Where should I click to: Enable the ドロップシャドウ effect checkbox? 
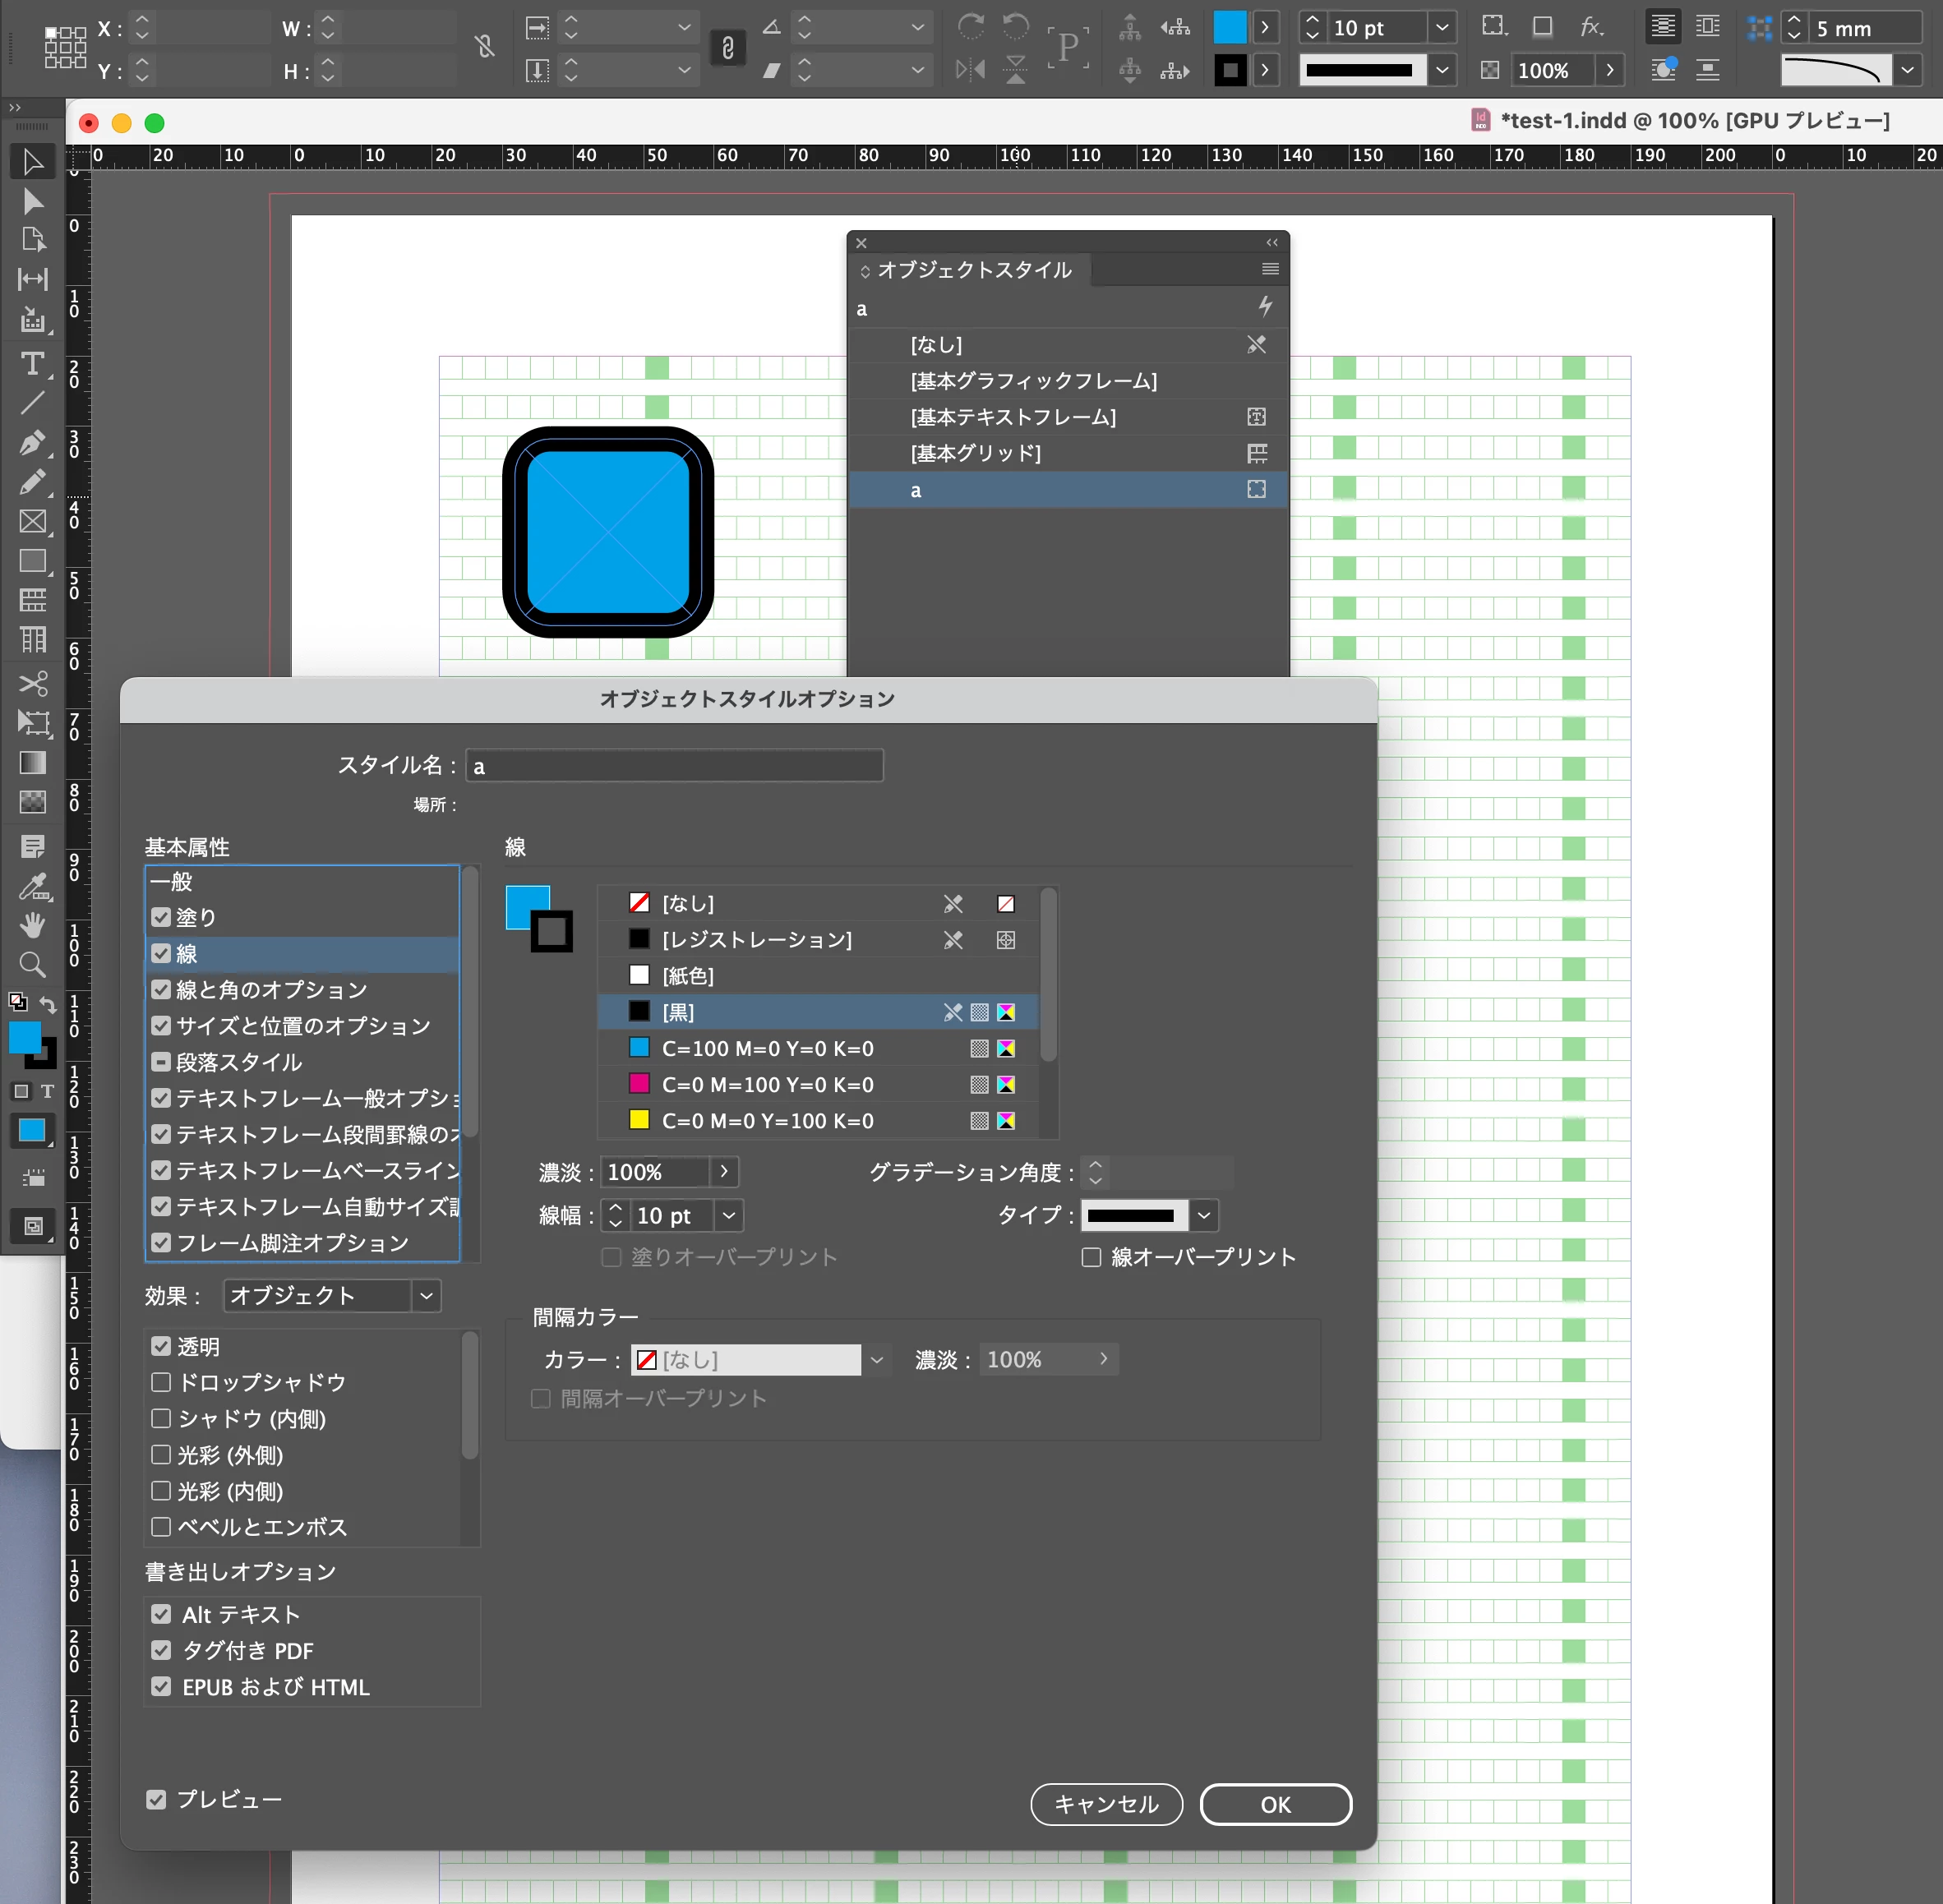pos(161,1382)
